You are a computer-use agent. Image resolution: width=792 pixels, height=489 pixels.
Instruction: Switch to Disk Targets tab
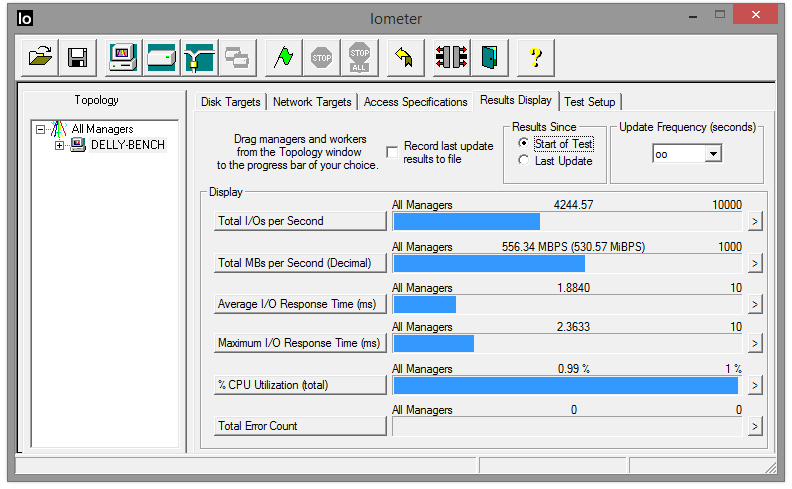(x=230, y=102)
